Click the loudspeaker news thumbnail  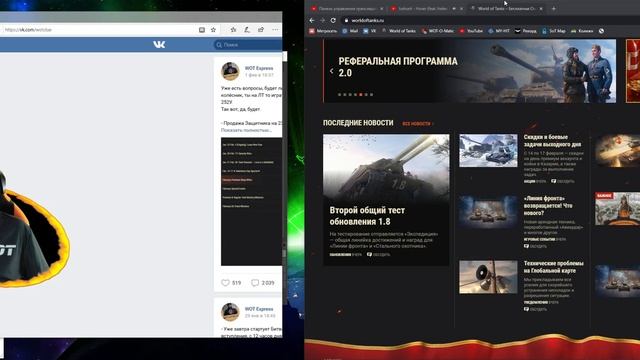point(488,277)
